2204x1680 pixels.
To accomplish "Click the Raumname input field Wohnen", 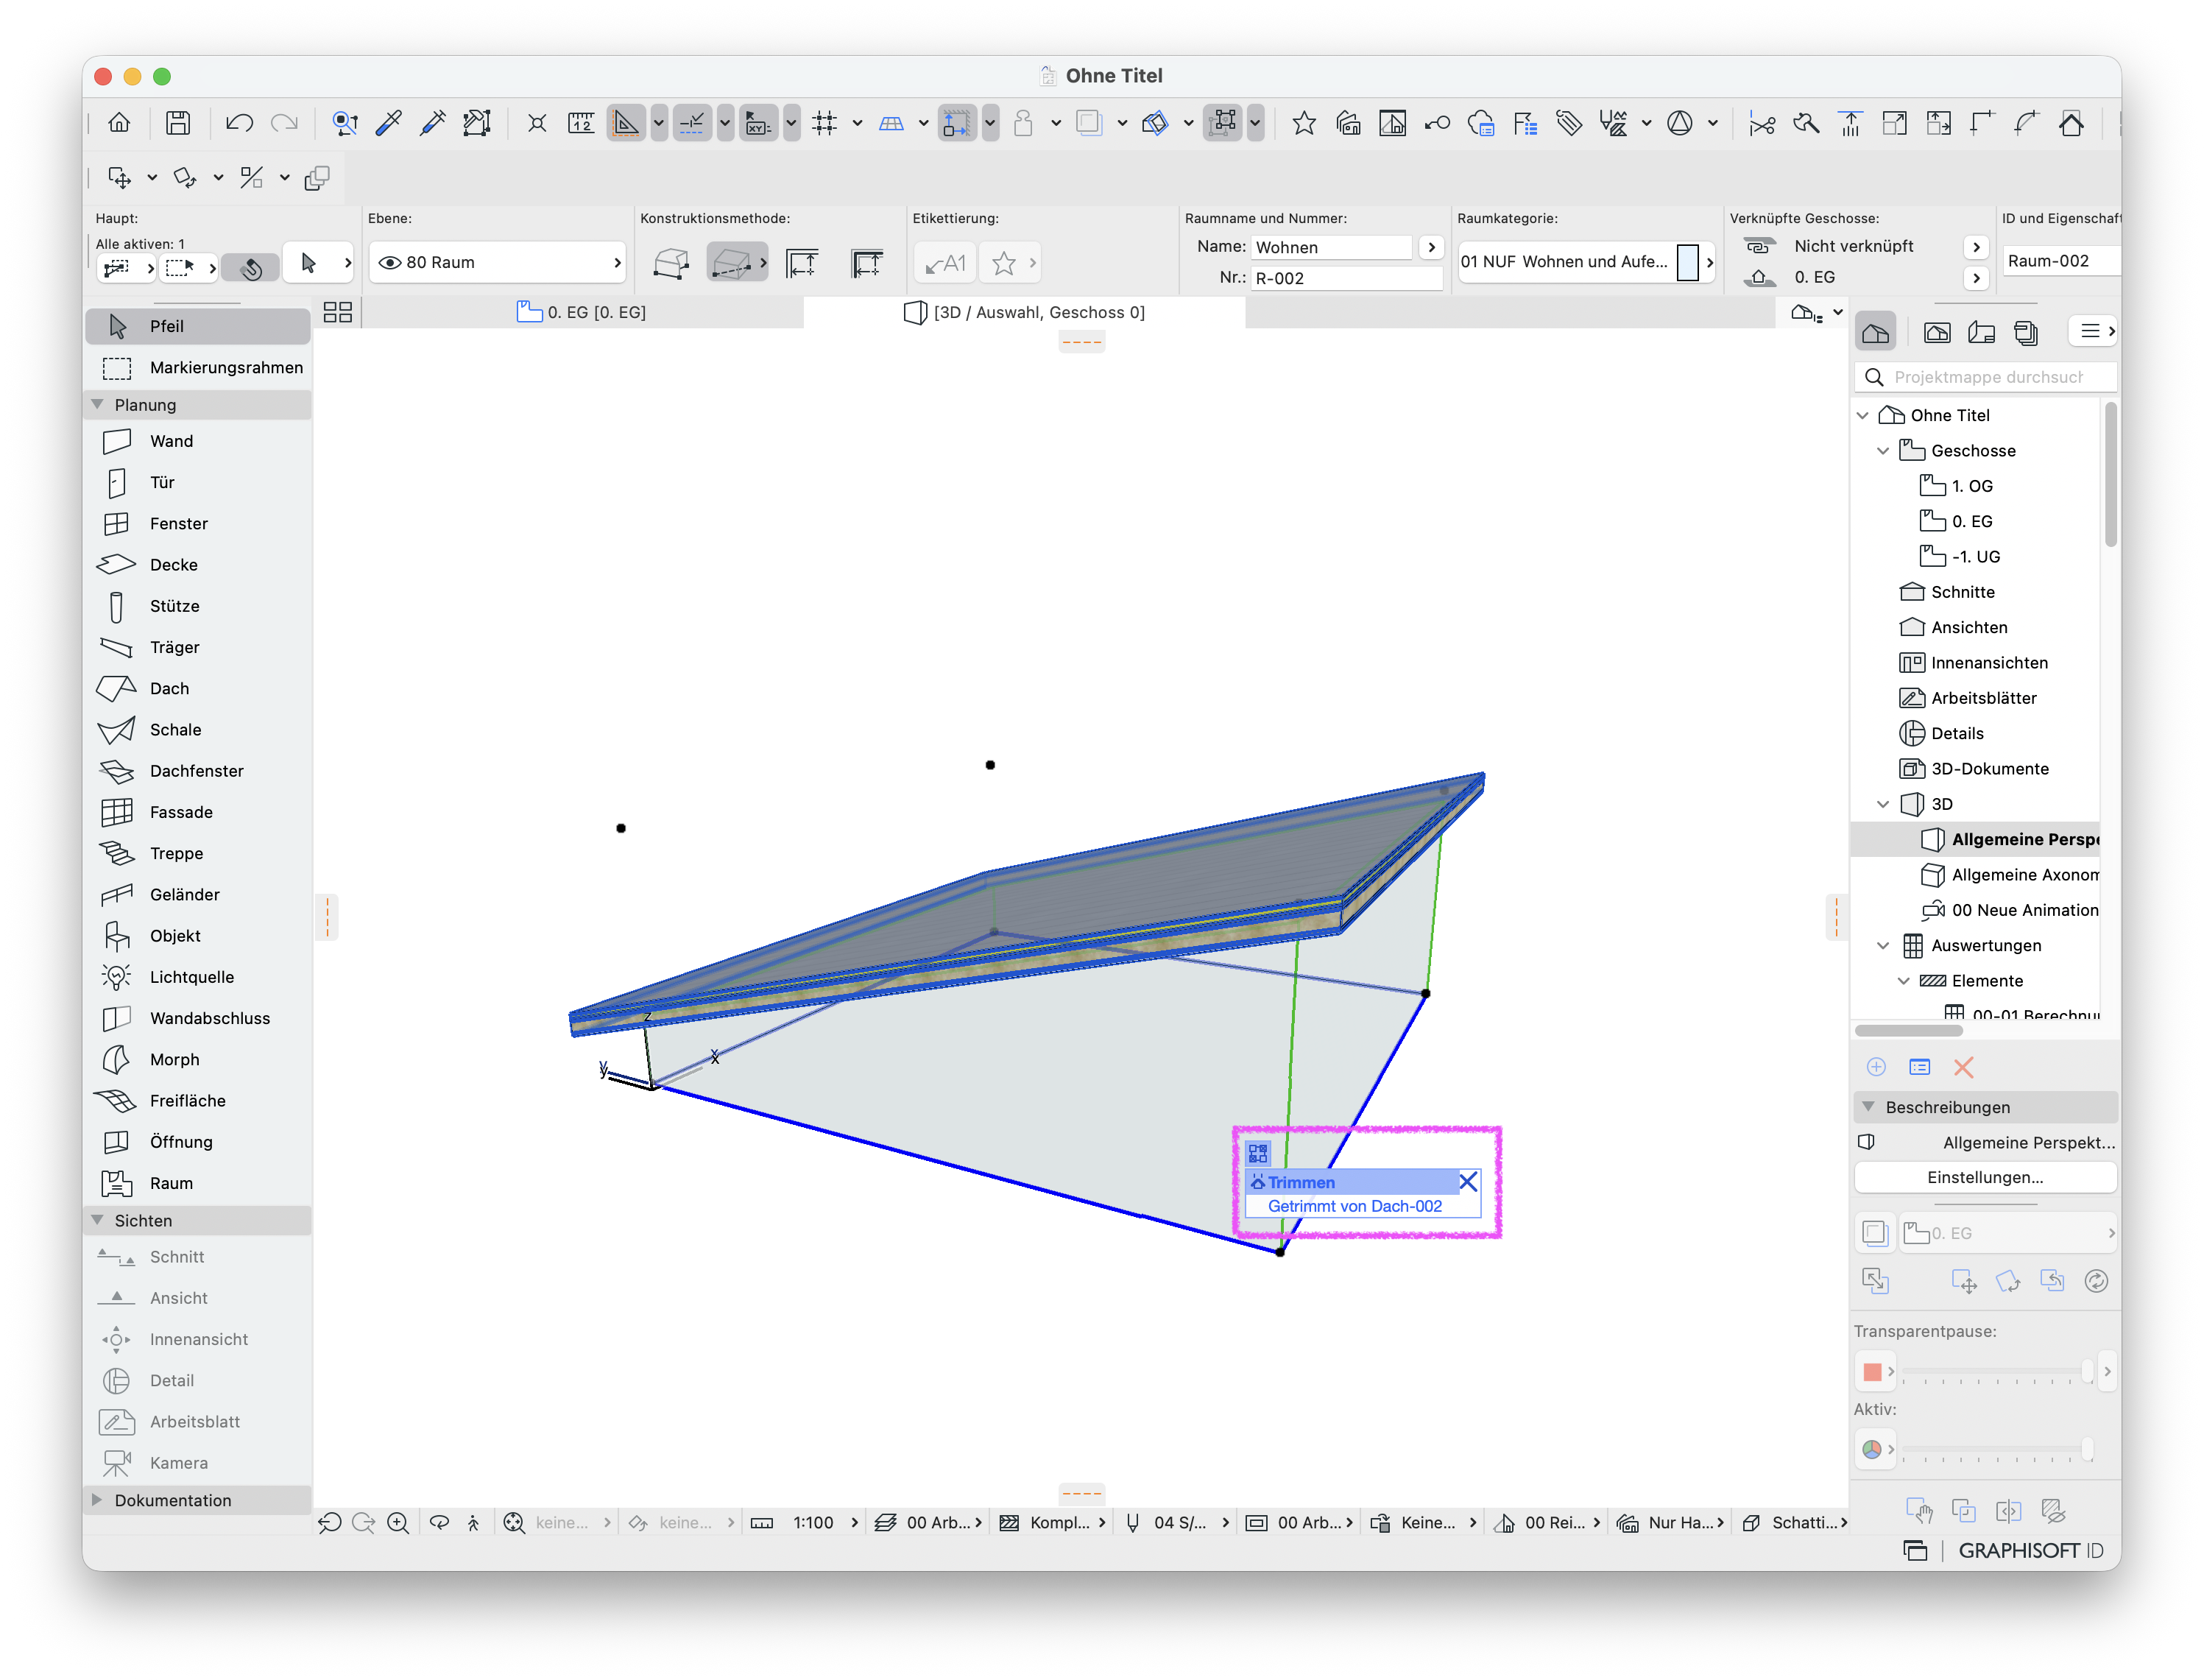I will (x=1331, y=247).
